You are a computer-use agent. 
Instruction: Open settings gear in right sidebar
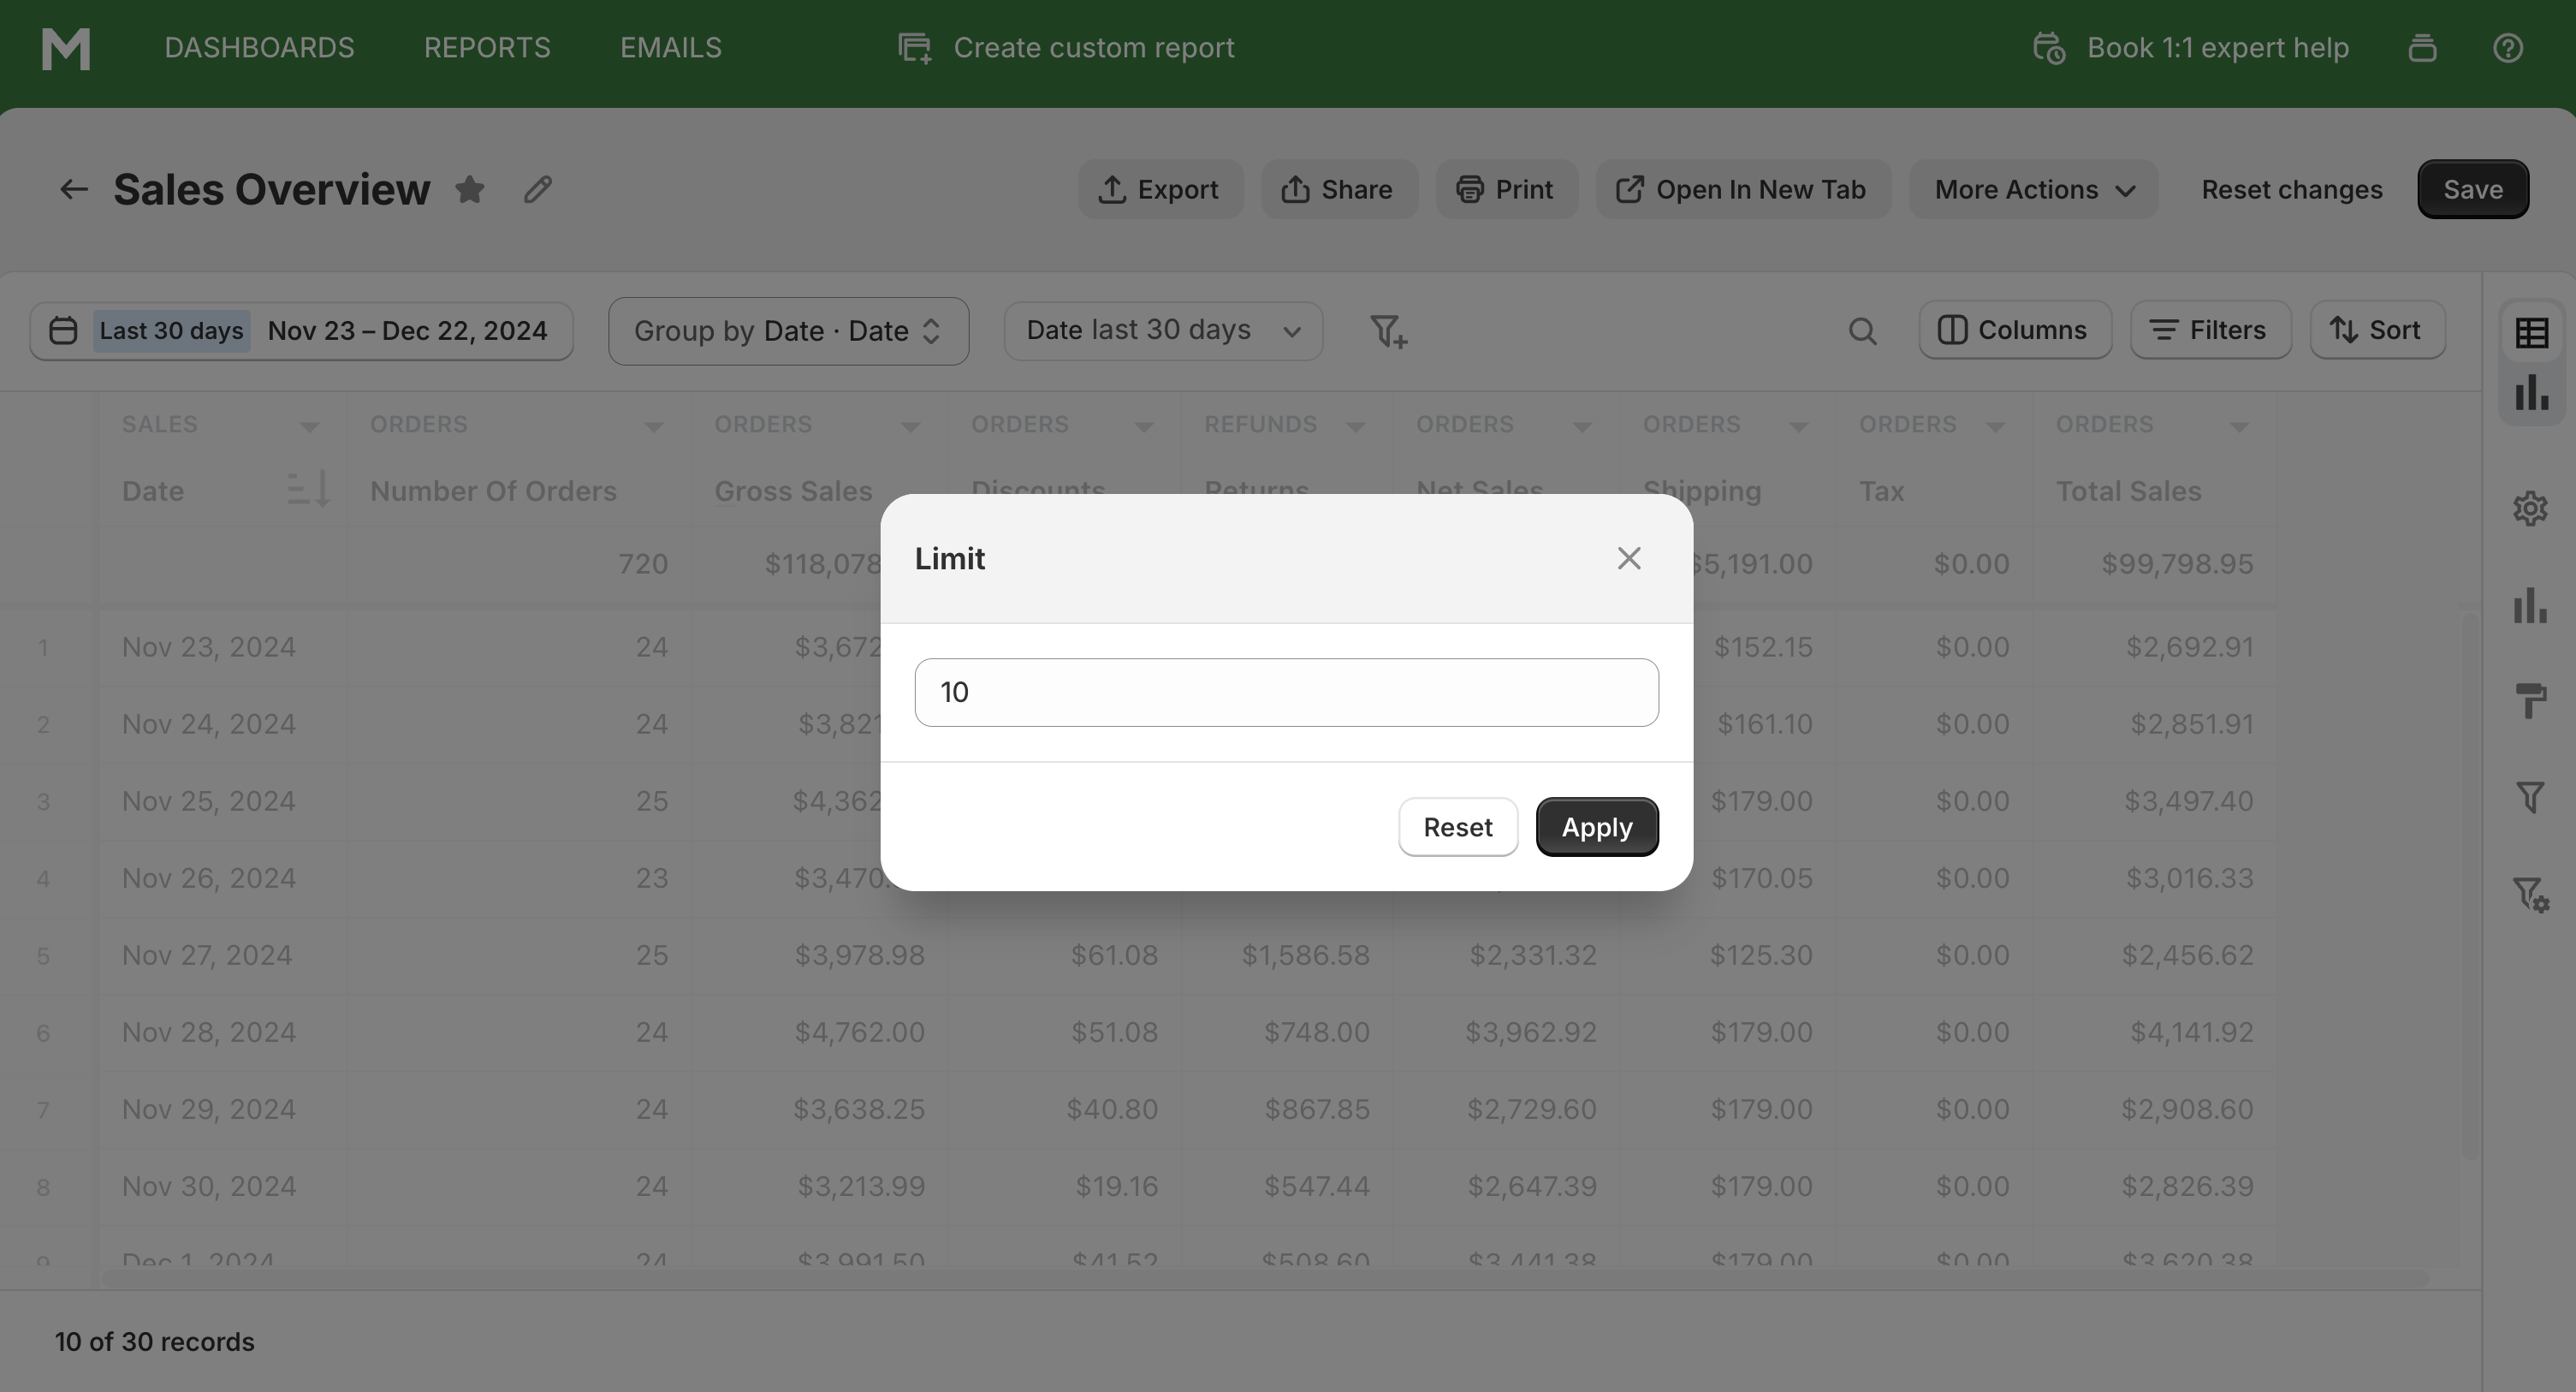(2531, 509)
